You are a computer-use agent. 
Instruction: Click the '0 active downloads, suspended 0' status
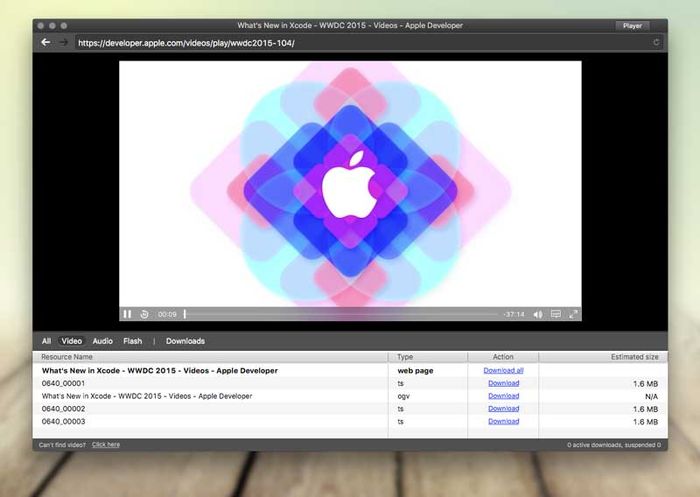(614, 445)
